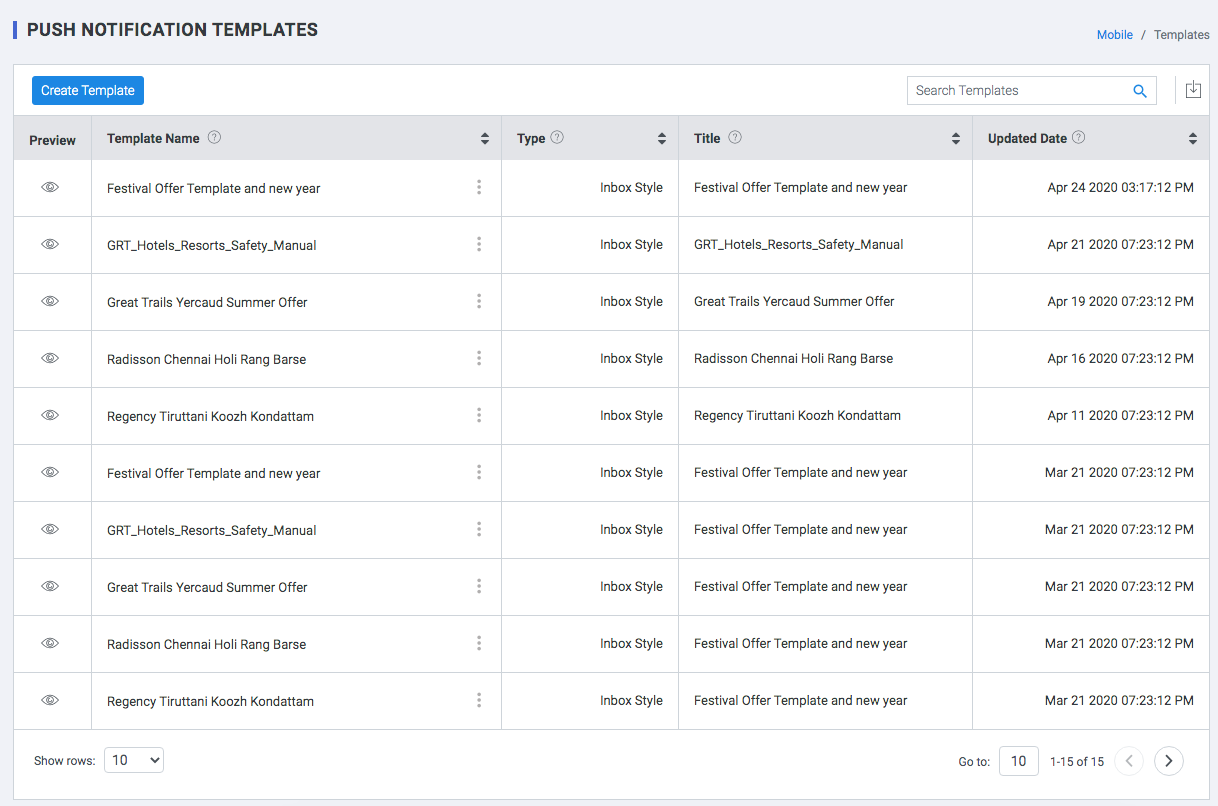Open options menu for Great Trails template dated Mar 21
Screen dimensions: 1218x806
[x=479, y=586]
